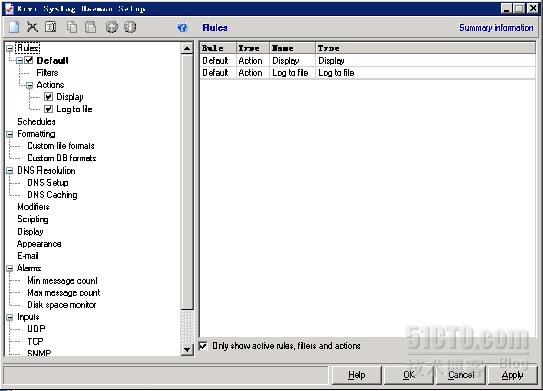Open DNS Caching

point(52,195)
